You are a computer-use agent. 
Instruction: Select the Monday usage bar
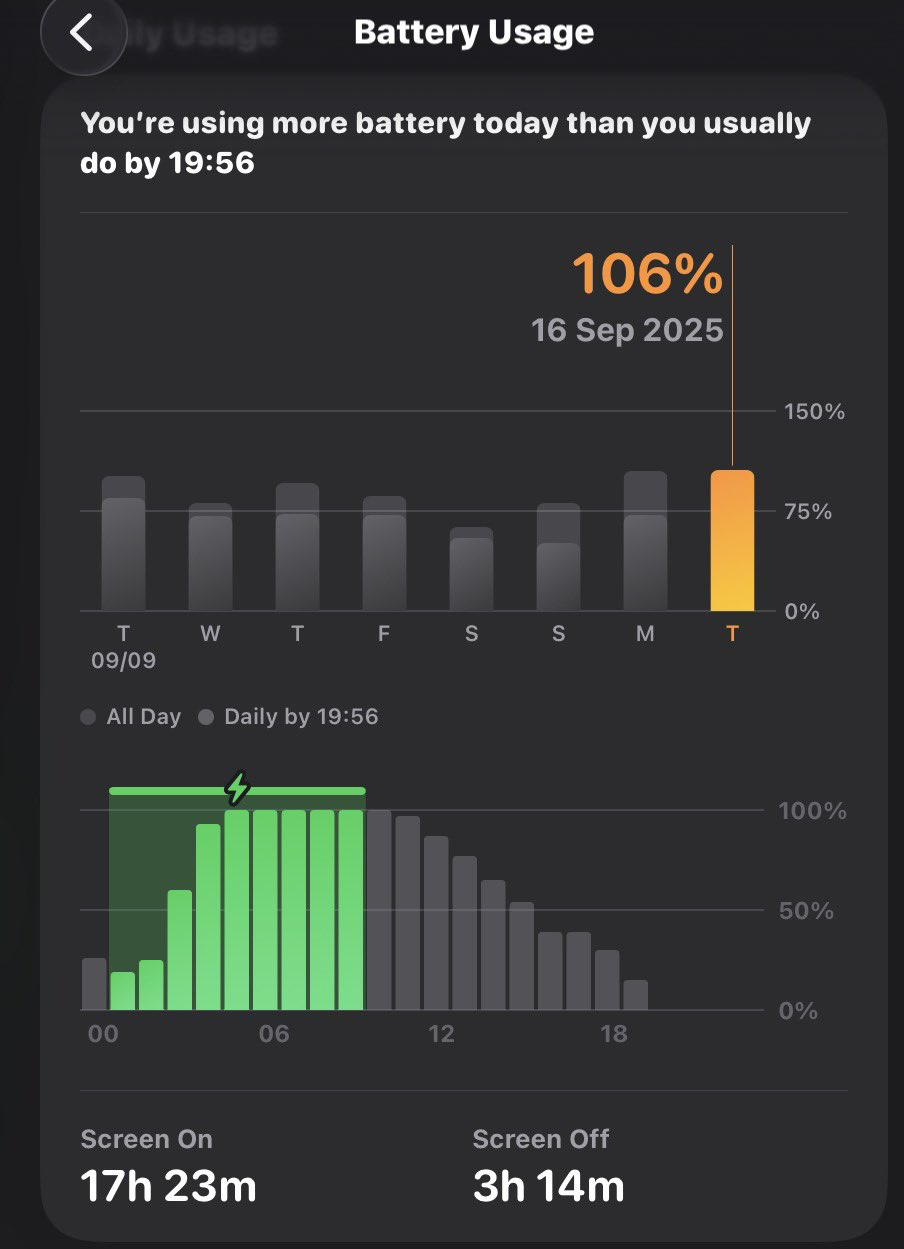[x=645, y=545]
